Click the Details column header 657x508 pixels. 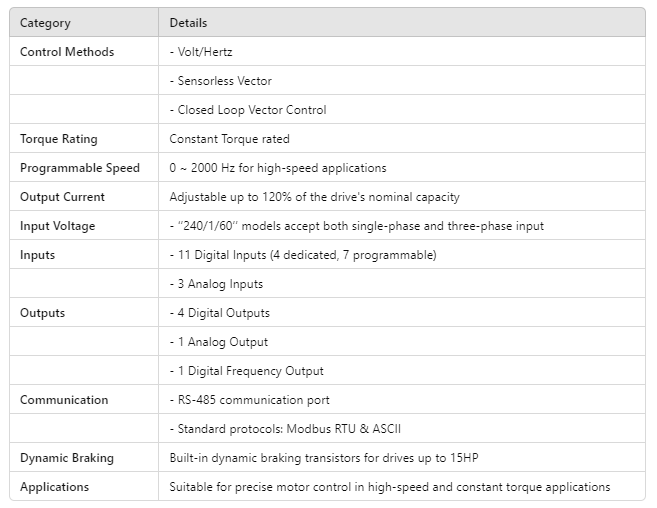[188, 23]
